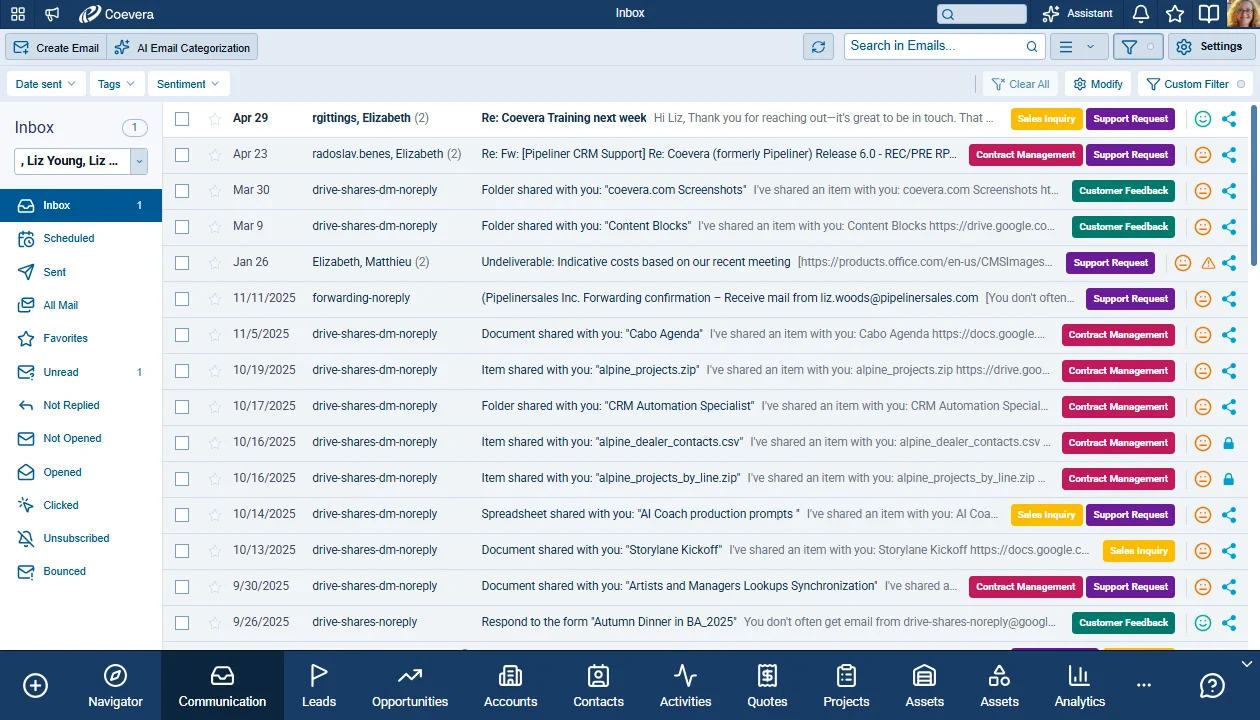Image resolution: width=1260 pixels, height=720 pixels.
Task: Check the Apr 29 rgittings email checkbox
Action: [x=182, y=119]
